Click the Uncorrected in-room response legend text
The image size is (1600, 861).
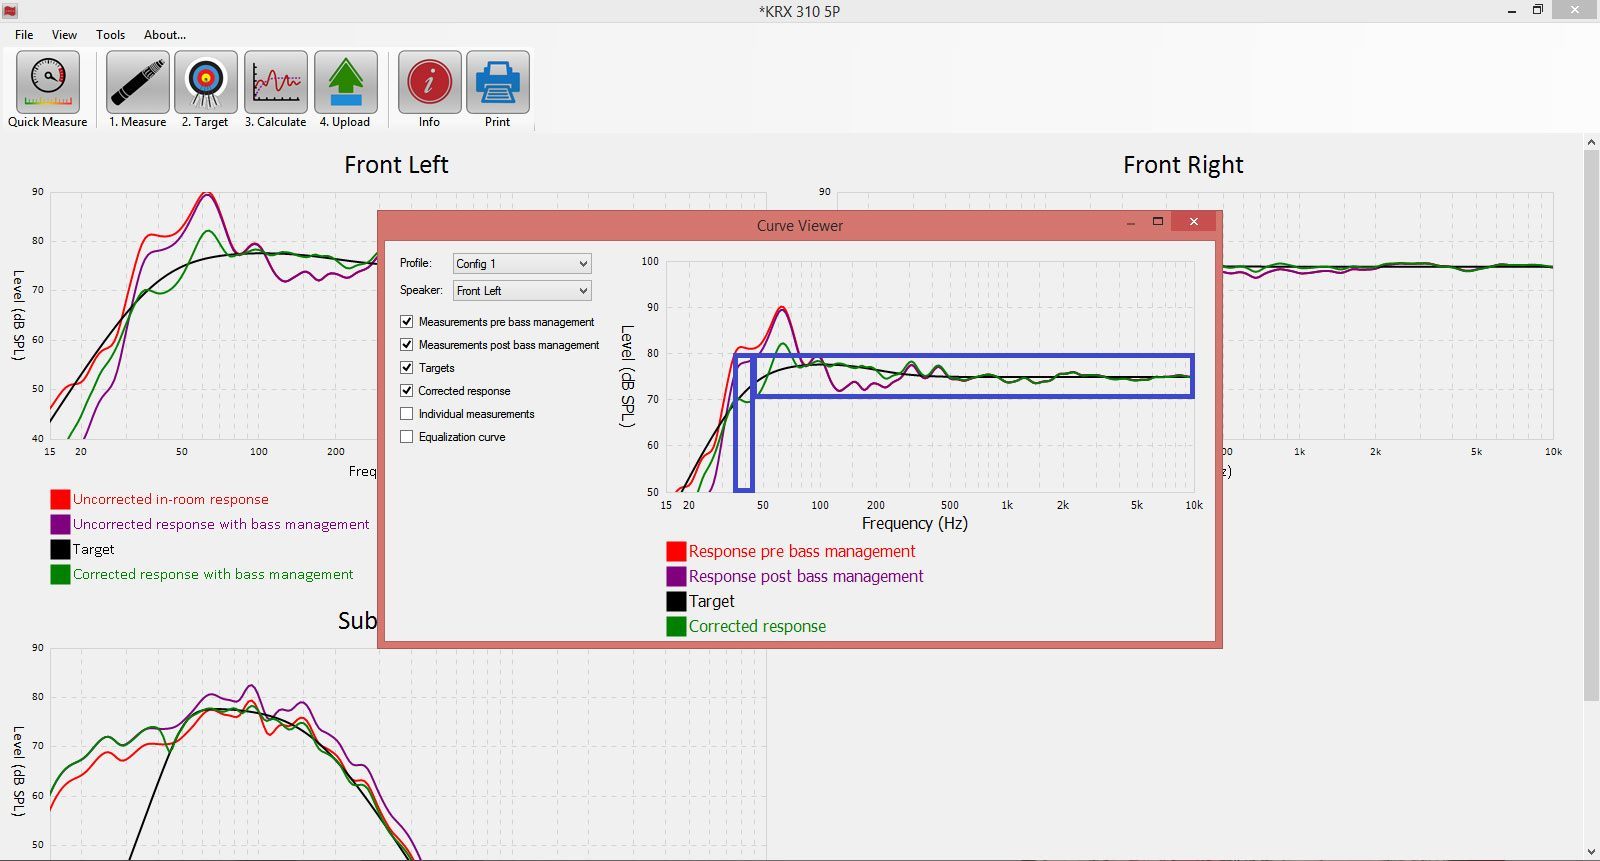click(x=171, y=499)
